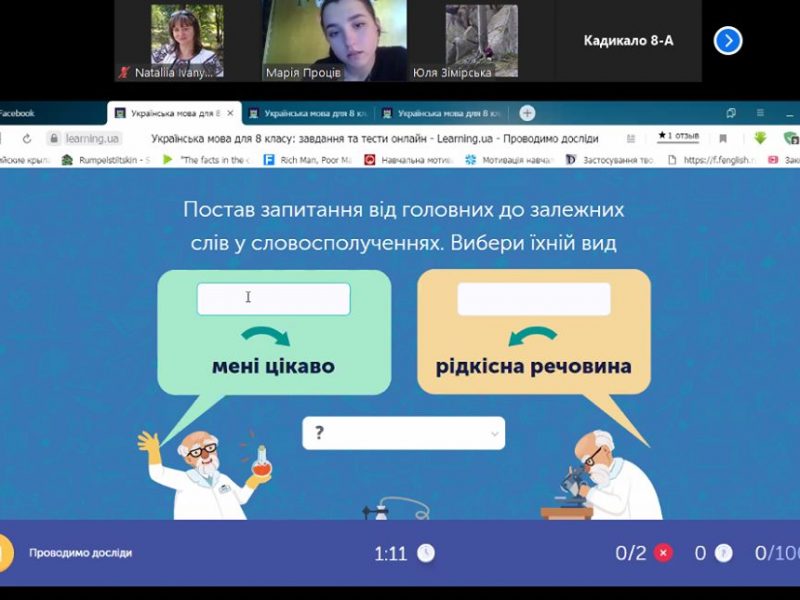The height and width of the screenshot is (600, 800).
Task: Switch to the Facebook tab
Action: tap(18, 113)
